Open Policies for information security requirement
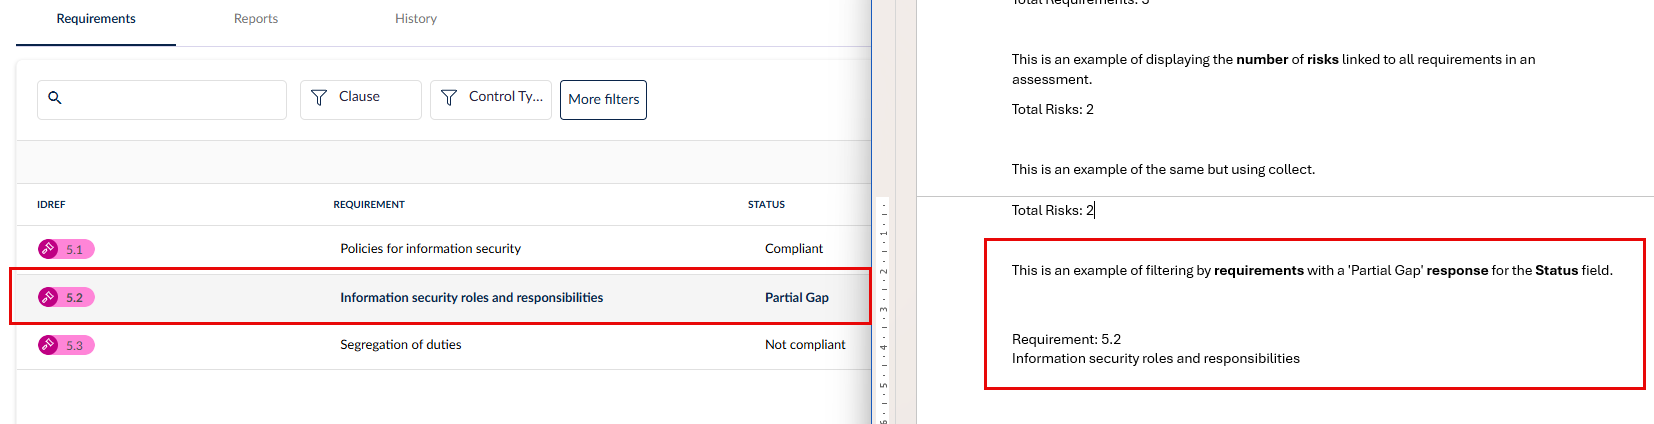 [430, 249]
